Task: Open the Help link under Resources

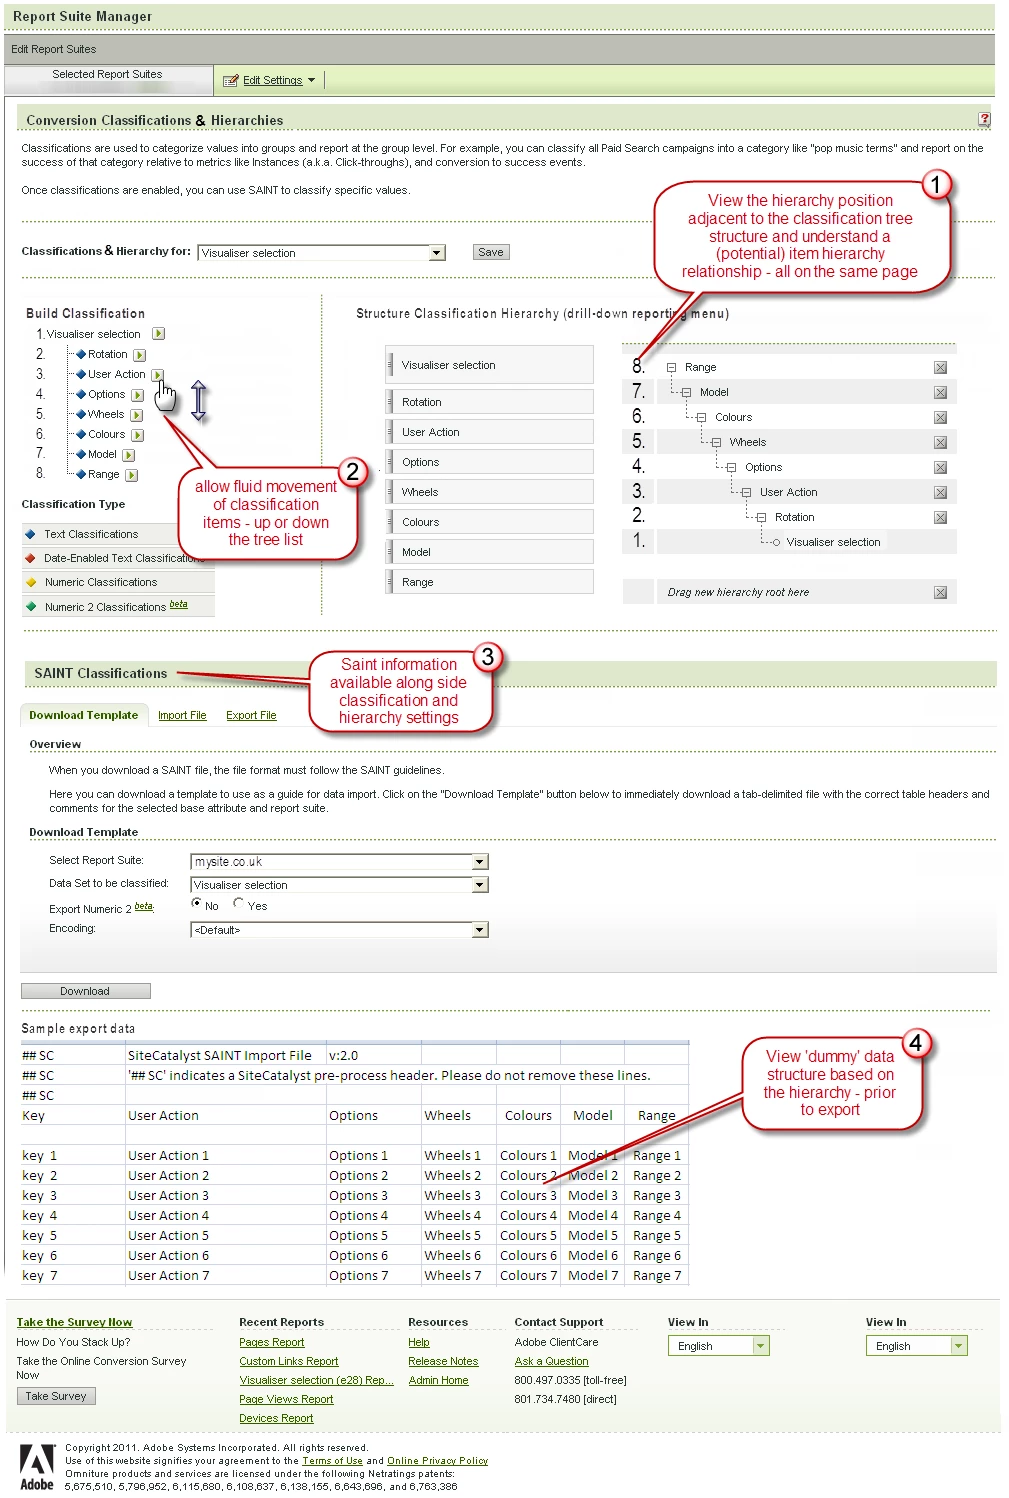Action: pyautogui.click(x=419, y=1343)
